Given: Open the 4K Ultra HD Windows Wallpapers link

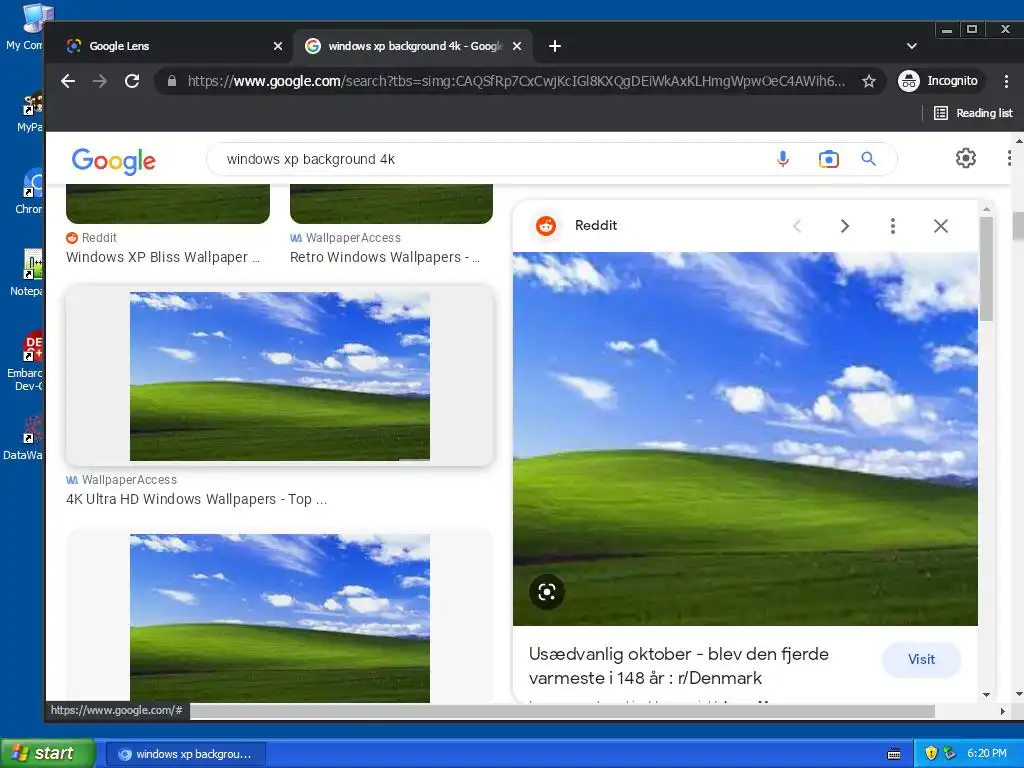Looking at the screenshot, I should click(x=197, y=499).
